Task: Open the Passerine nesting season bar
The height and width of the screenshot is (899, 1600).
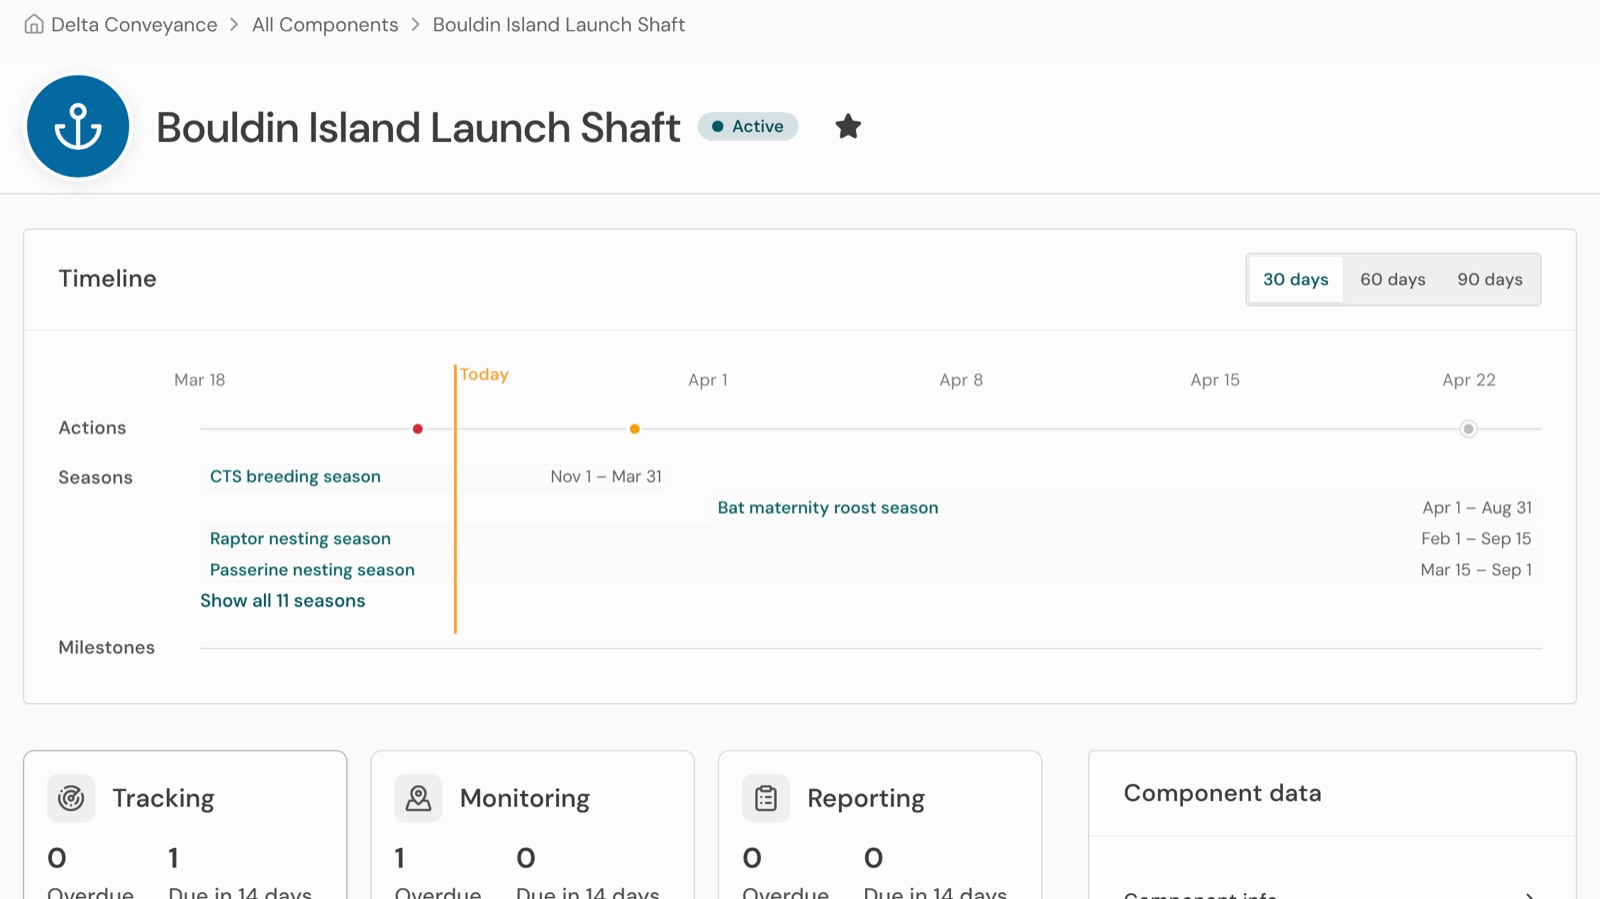Action: (x=870, y=569)
